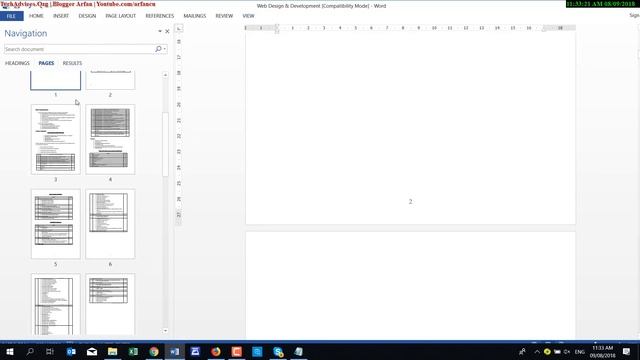The image size is (640, 360).
Task: Open the Windows Start menu
Action: (x=10, y=351)
